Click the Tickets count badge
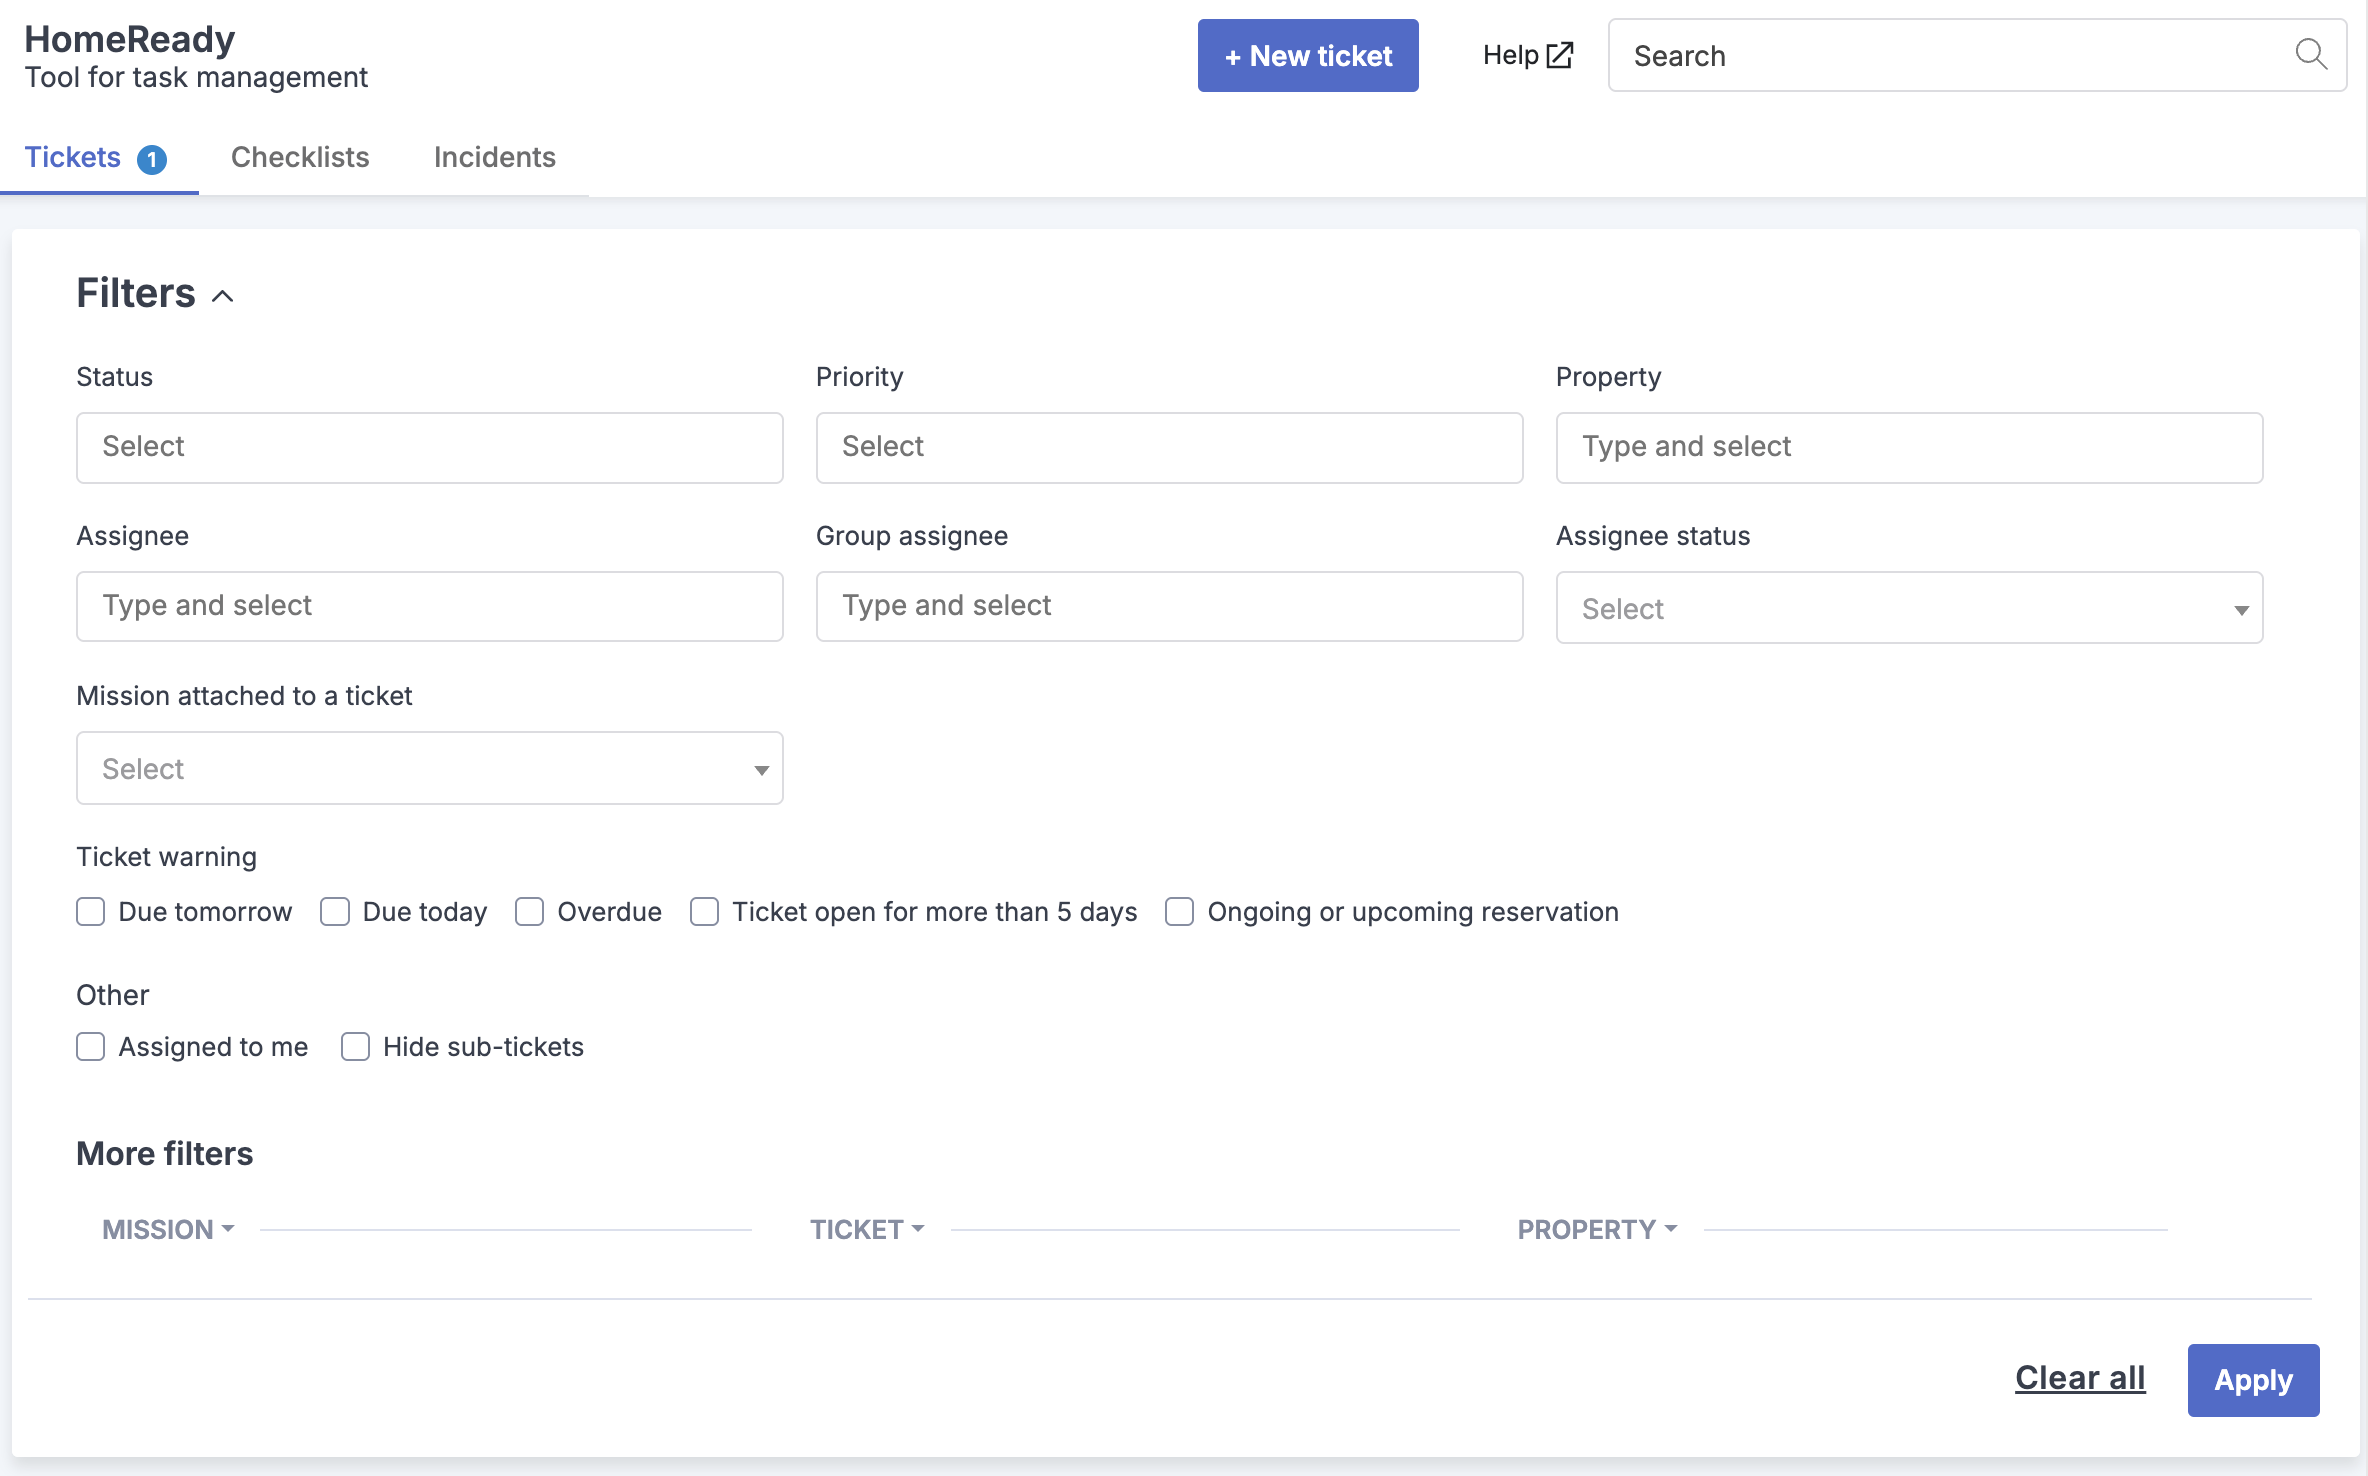Image resolution: width=2368 pixels, height=1476 pixels. tap(152, 159)
